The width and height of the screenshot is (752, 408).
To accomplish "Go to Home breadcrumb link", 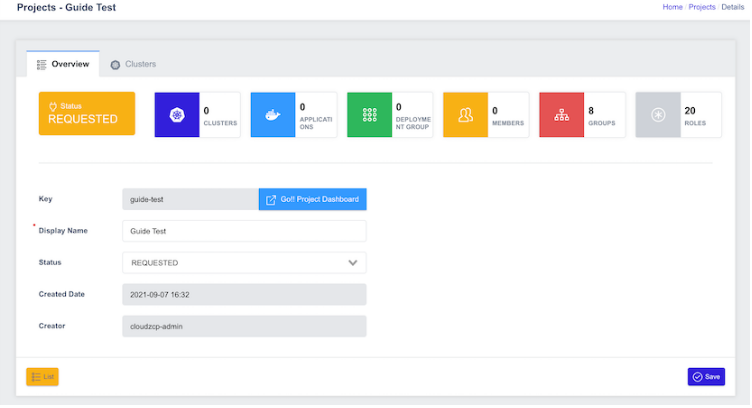I will [672, 7].
